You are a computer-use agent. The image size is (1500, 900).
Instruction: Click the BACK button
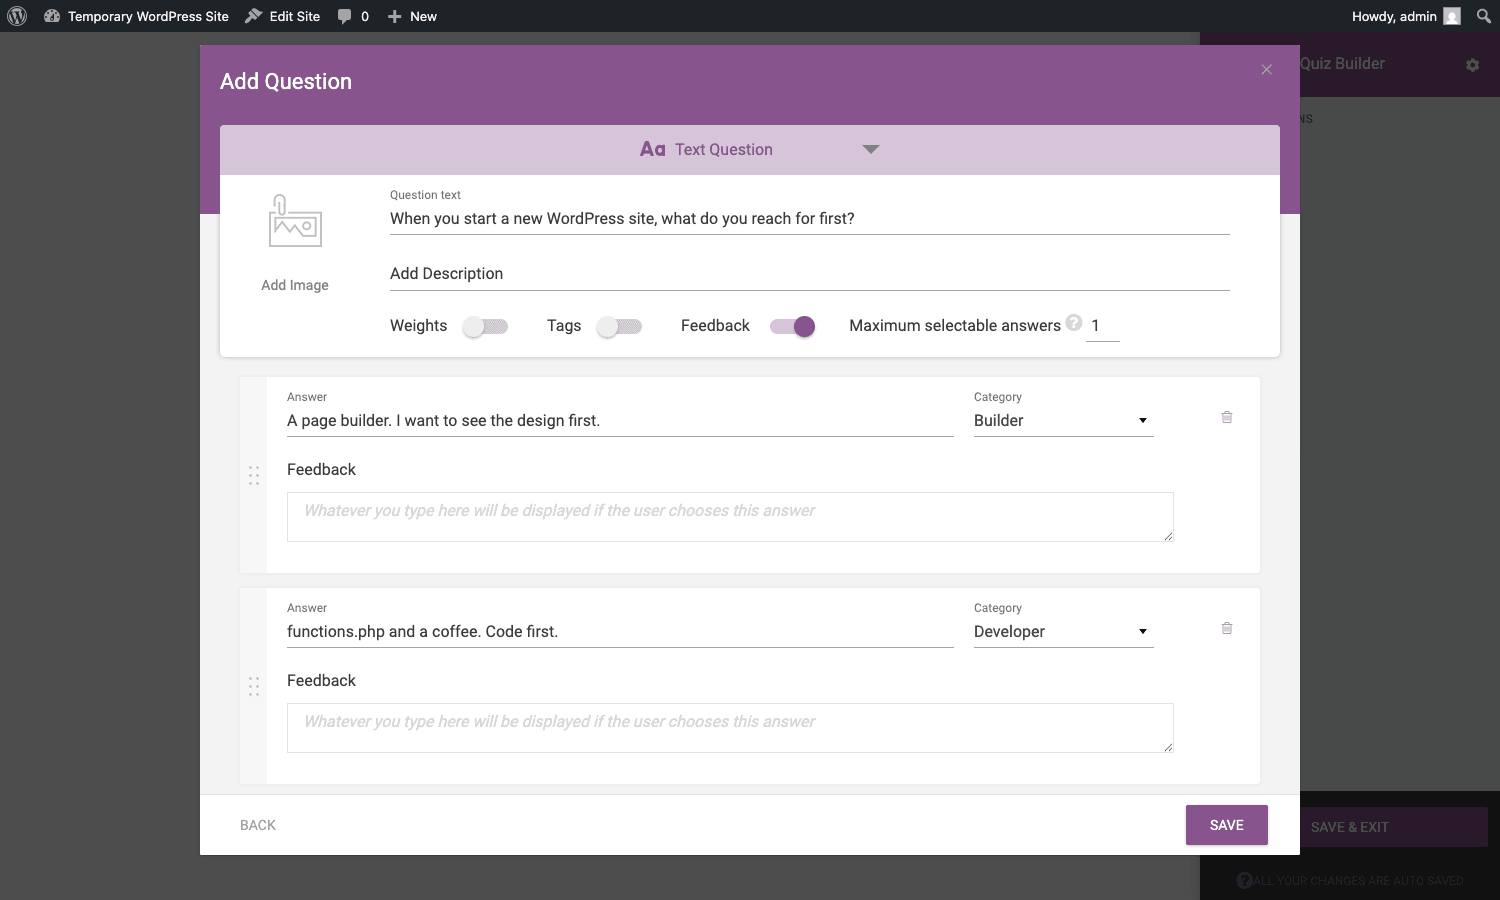point(258,825)
